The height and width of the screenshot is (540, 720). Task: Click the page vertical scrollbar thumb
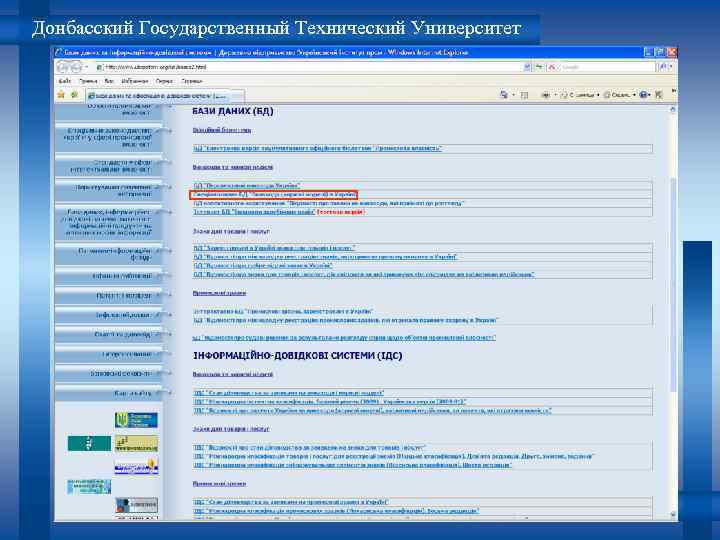coord(673,285)
